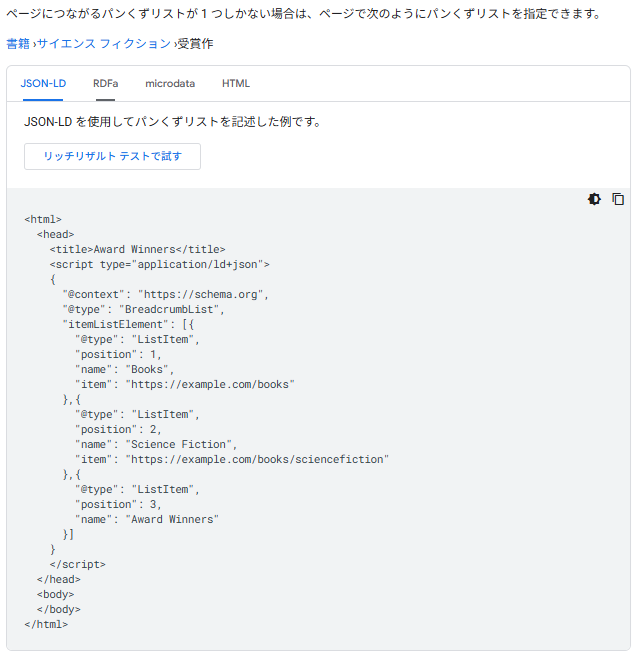Select the JSON-LD tab
Viewport: 637px width, 654px height.
coord(43,83)
